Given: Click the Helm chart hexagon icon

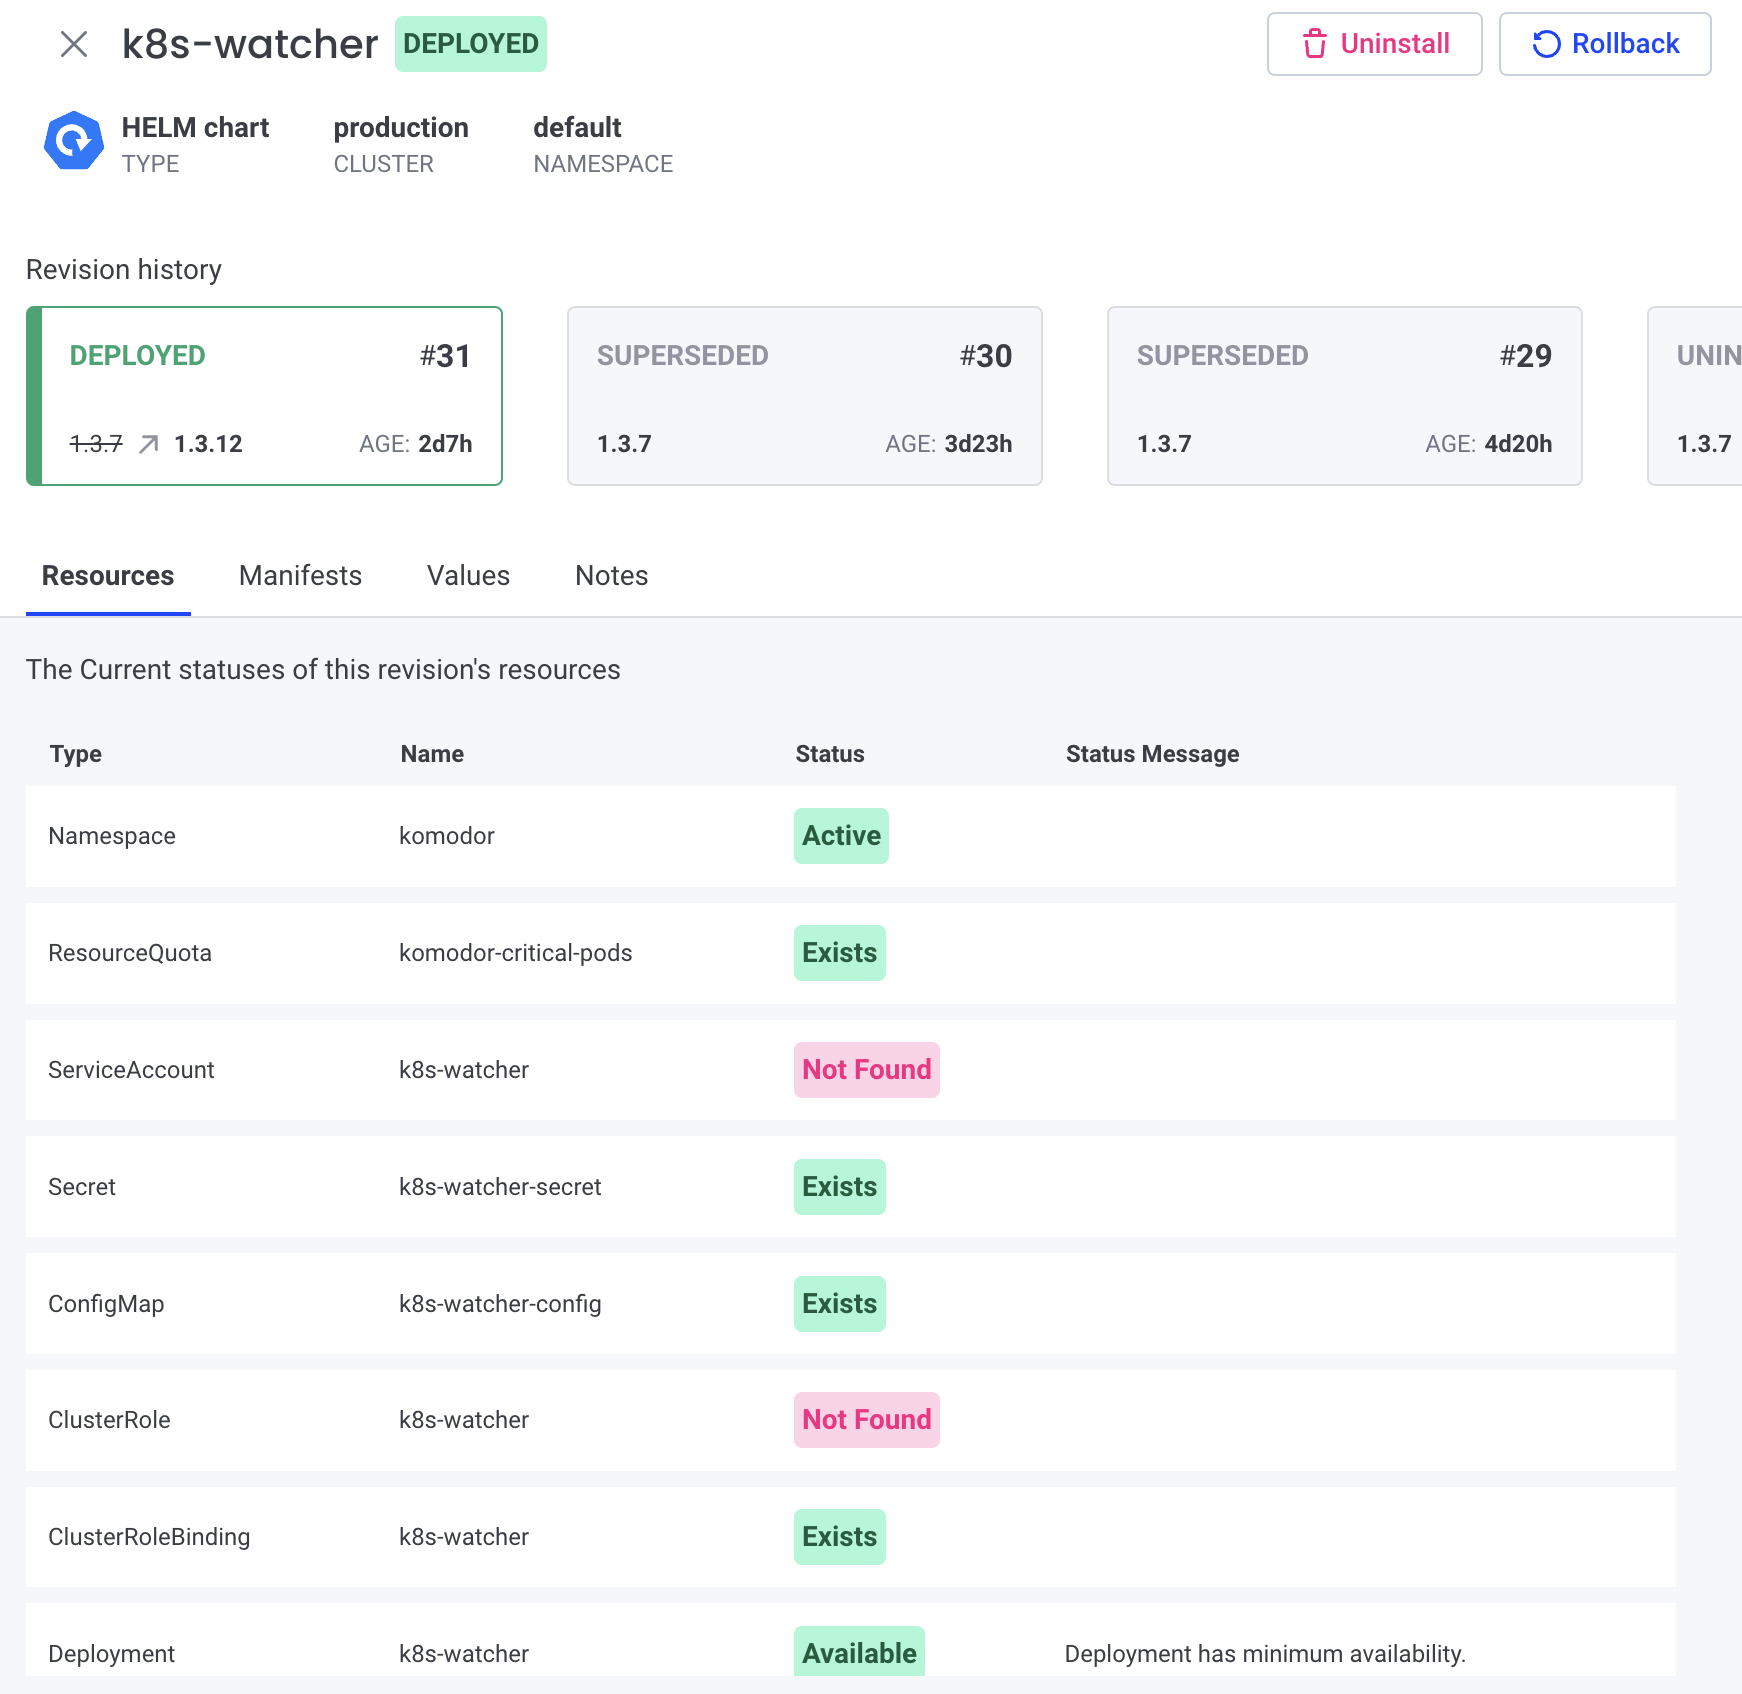Looking at the screenshot, I should tap(74, 141).
